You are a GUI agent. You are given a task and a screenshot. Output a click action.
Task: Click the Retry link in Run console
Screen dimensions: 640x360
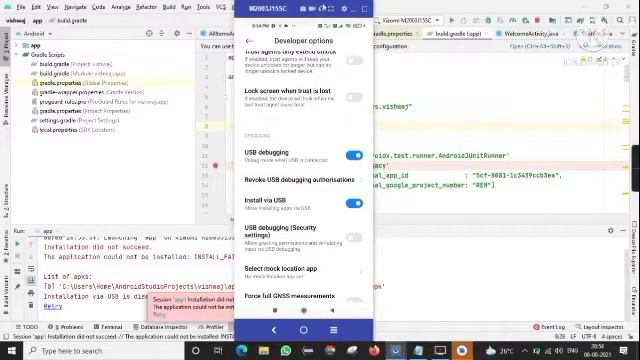click(x=53, y=307)
